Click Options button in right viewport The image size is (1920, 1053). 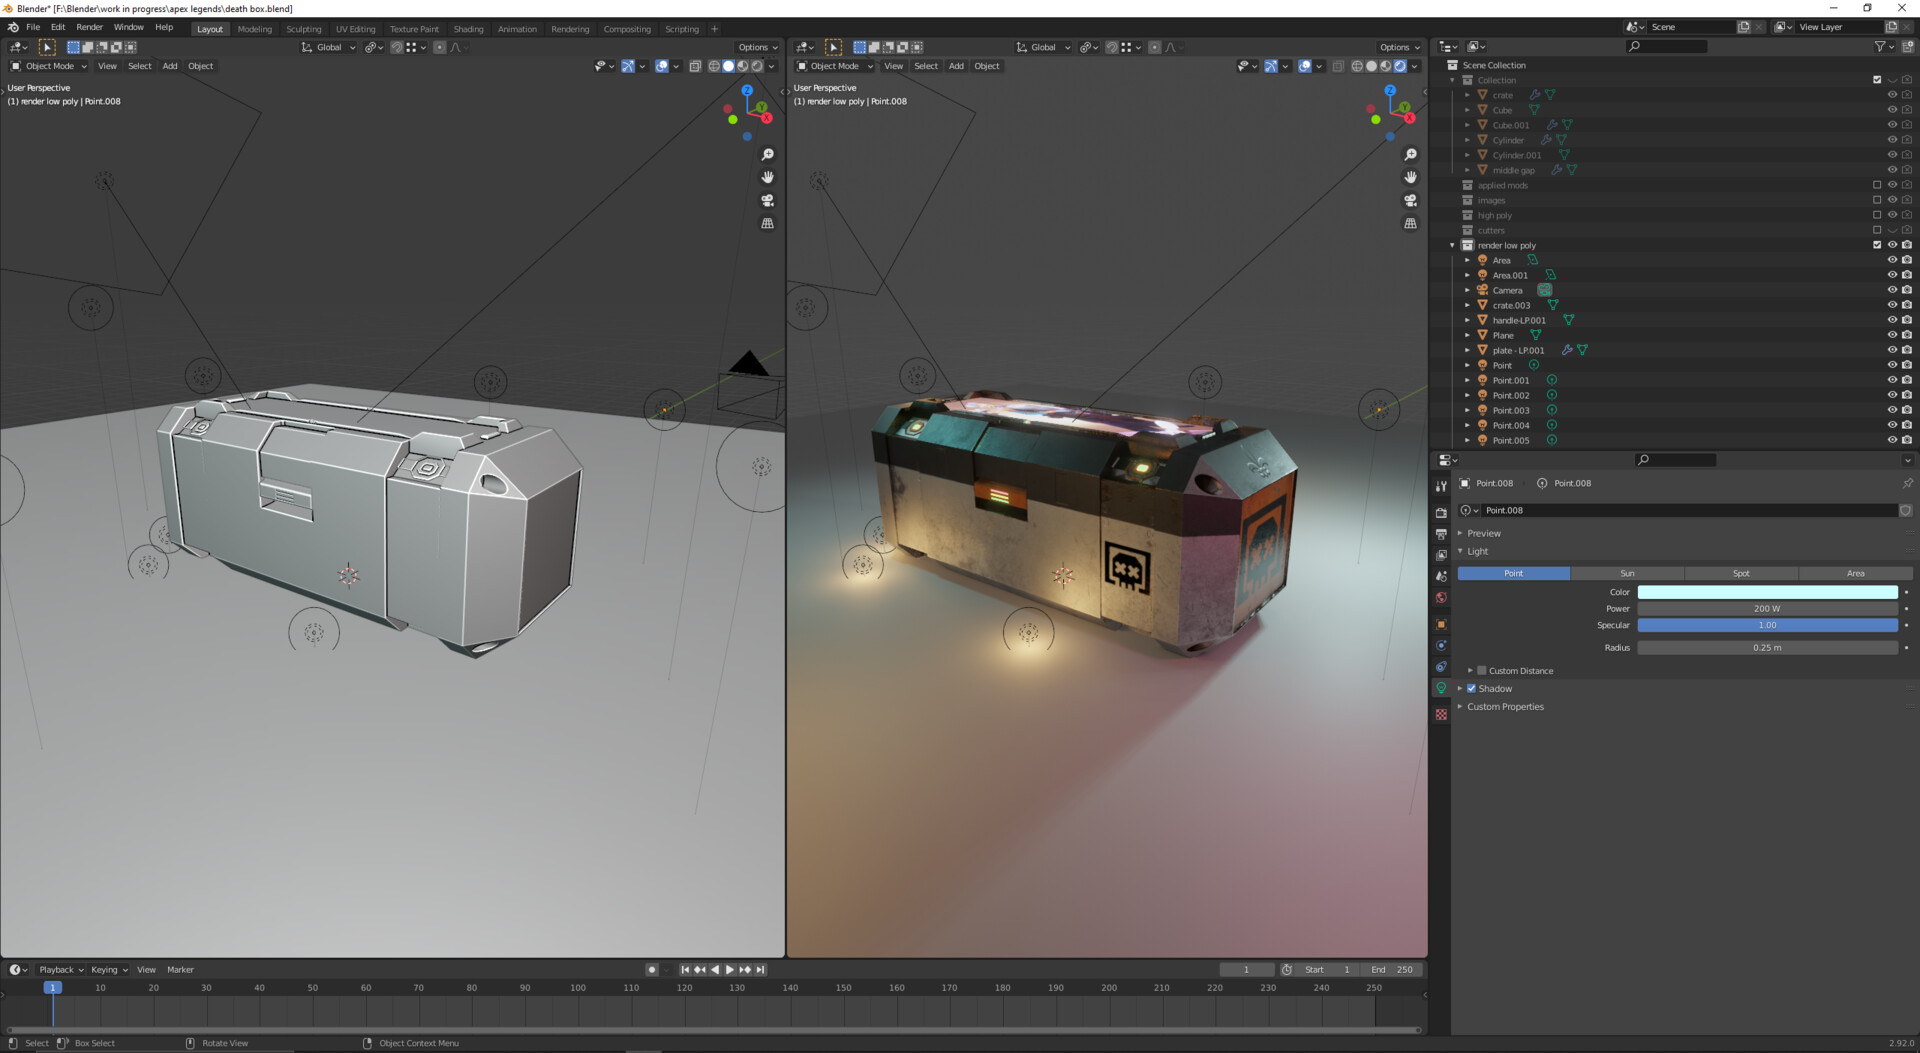coord(1399,47)
